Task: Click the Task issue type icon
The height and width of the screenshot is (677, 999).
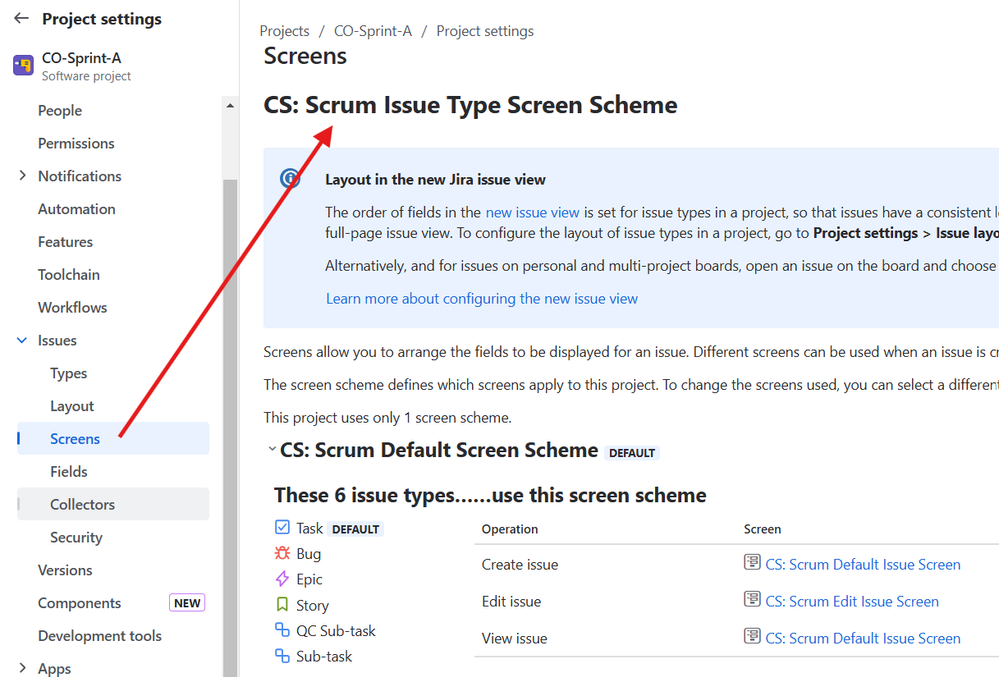Action: (x=282, y=527)
